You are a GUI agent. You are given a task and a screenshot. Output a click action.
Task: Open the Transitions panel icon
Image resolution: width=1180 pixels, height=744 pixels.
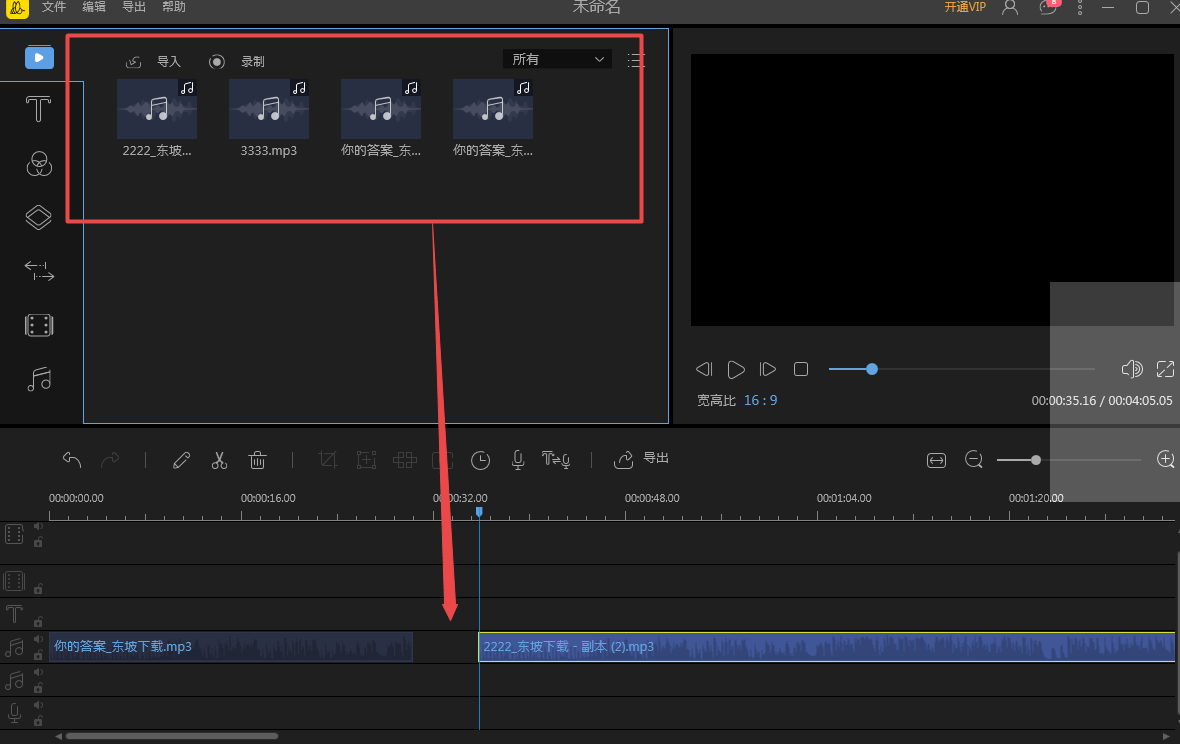point(39,271)
